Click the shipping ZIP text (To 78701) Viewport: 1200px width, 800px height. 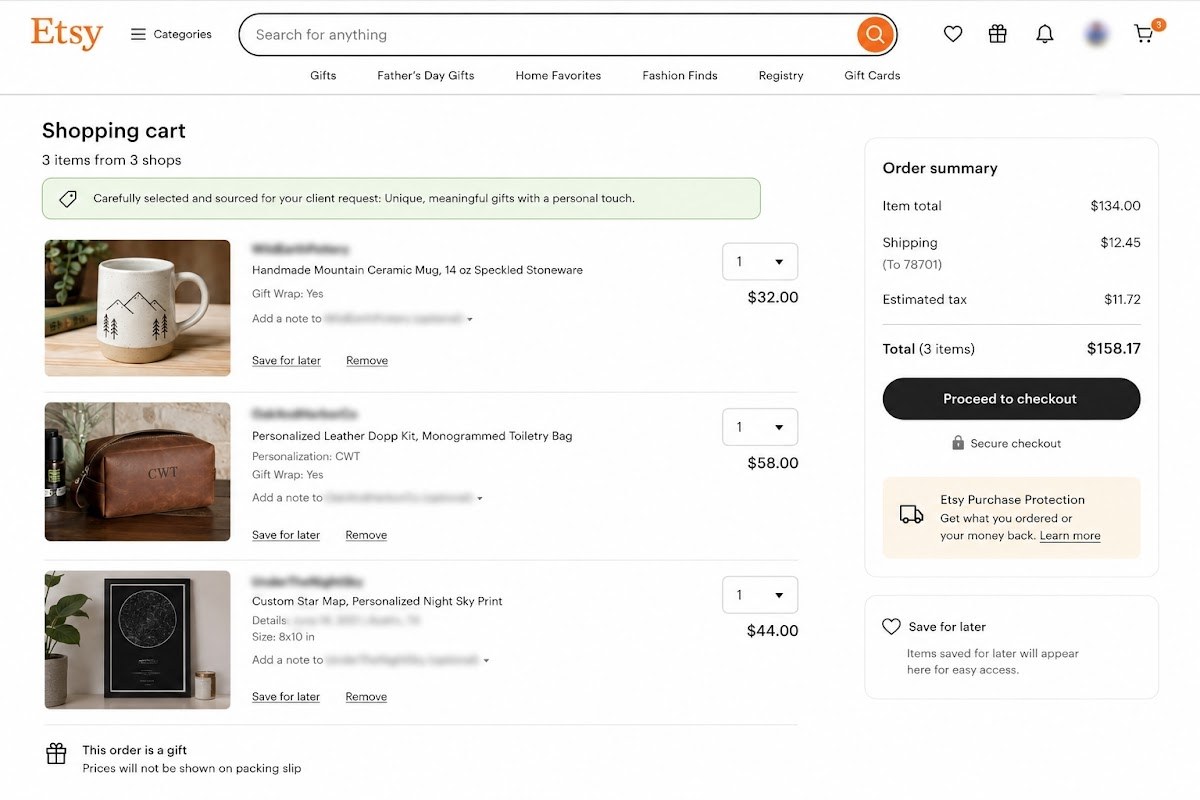[912, 265]
